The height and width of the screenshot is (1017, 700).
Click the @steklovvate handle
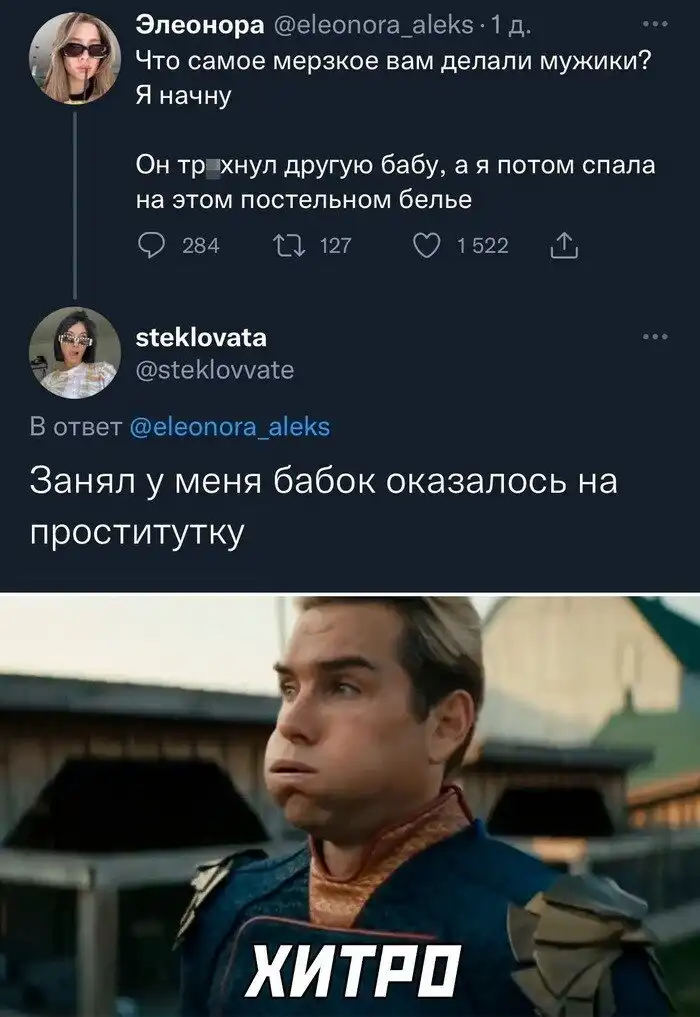[215, 370]
